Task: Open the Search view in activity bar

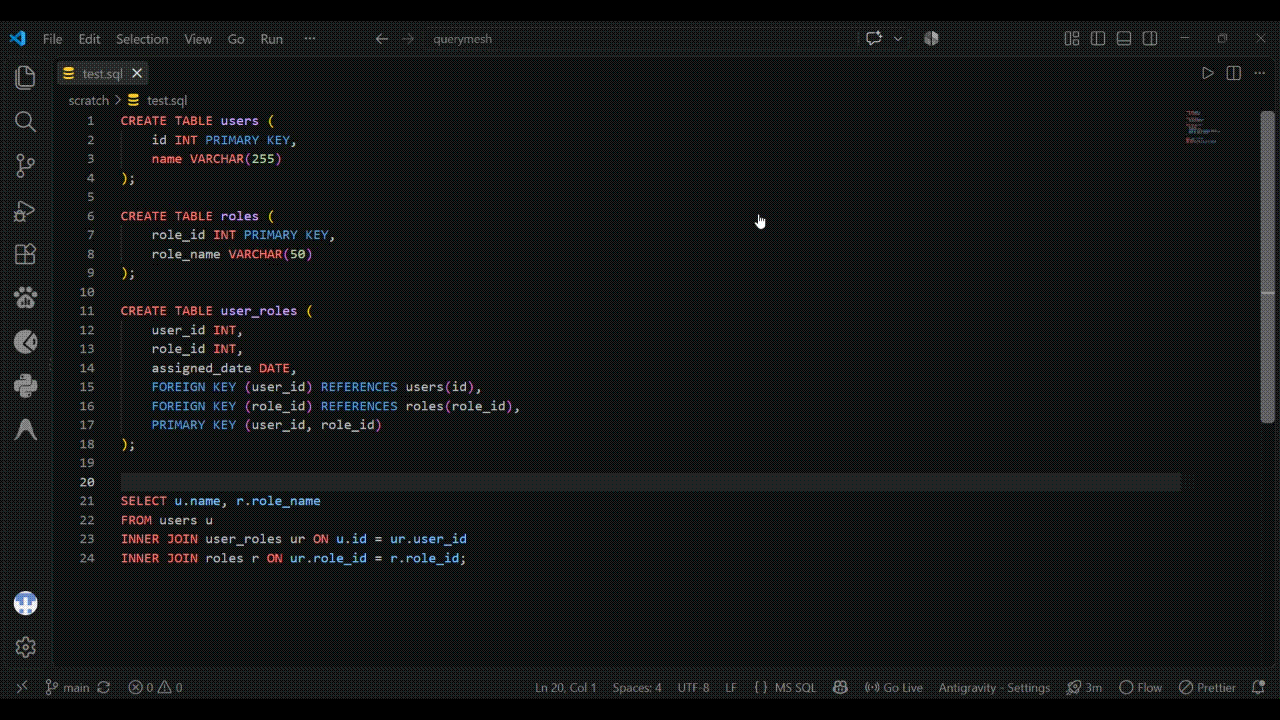Action: tap(26, 122)
